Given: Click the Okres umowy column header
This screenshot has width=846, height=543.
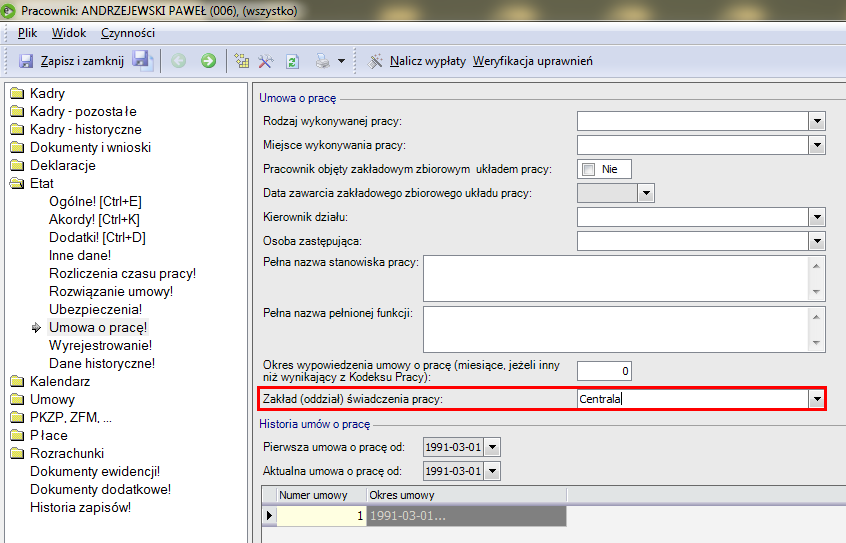Looking at the screenshot, I should (467, 495).
